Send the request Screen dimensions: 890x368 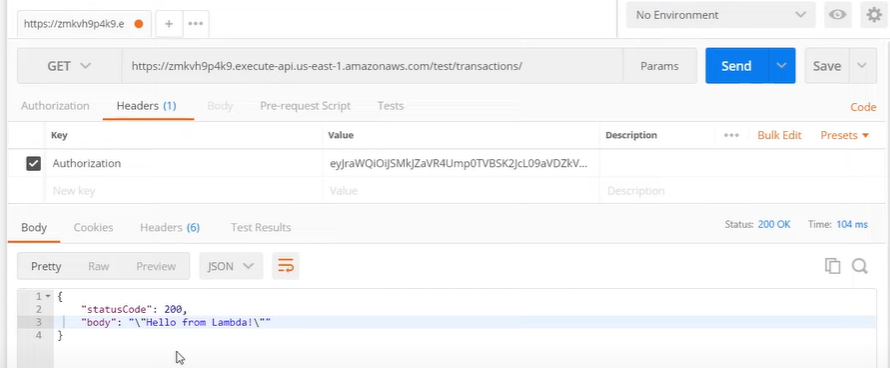pos(737,66)
